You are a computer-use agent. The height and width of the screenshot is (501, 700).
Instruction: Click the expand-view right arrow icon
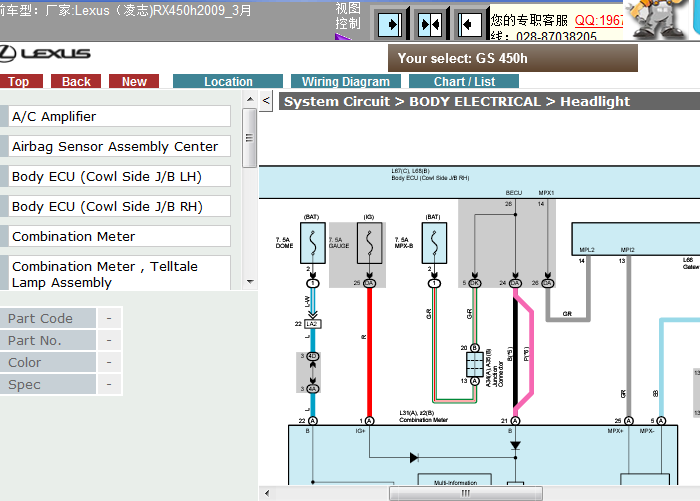tap(390, 24)
